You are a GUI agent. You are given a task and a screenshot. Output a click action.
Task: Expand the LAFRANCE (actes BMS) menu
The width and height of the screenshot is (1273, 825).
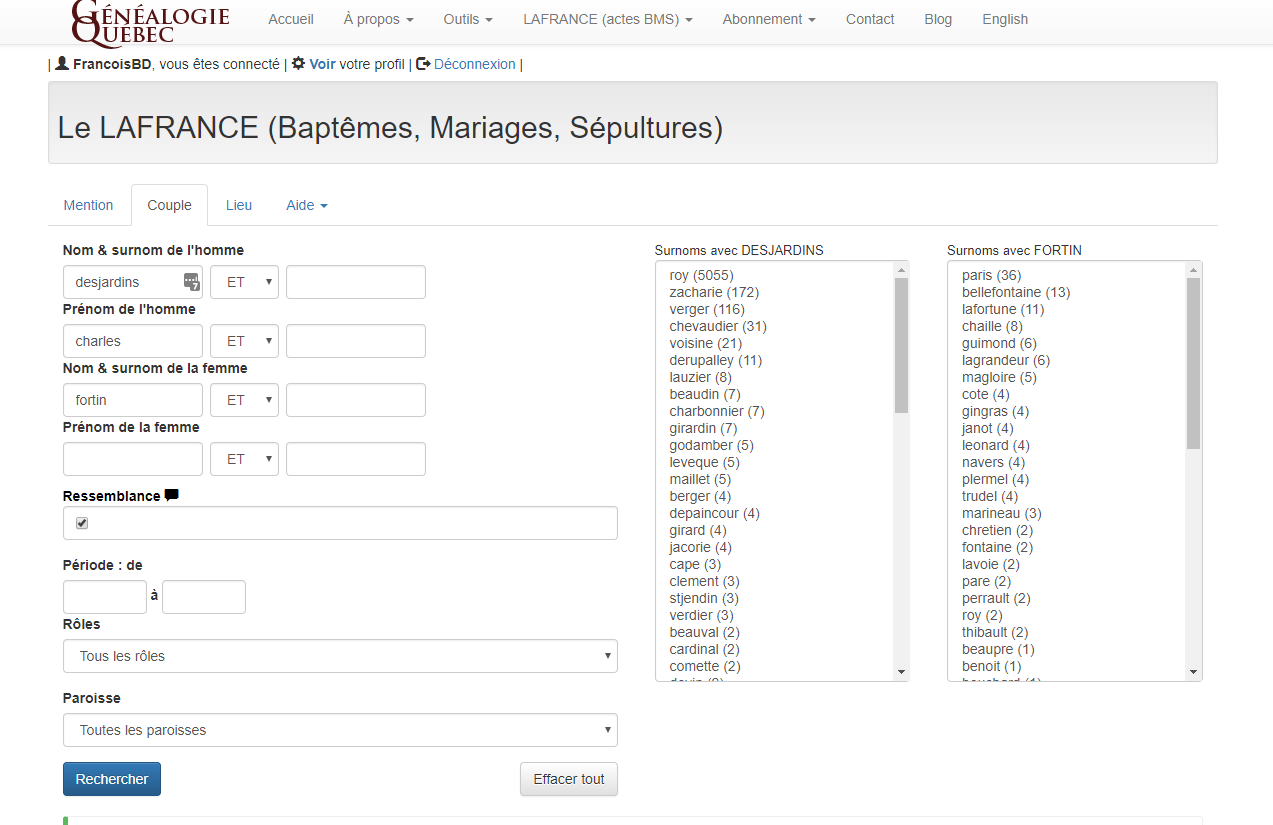click(x=608, y=19)
